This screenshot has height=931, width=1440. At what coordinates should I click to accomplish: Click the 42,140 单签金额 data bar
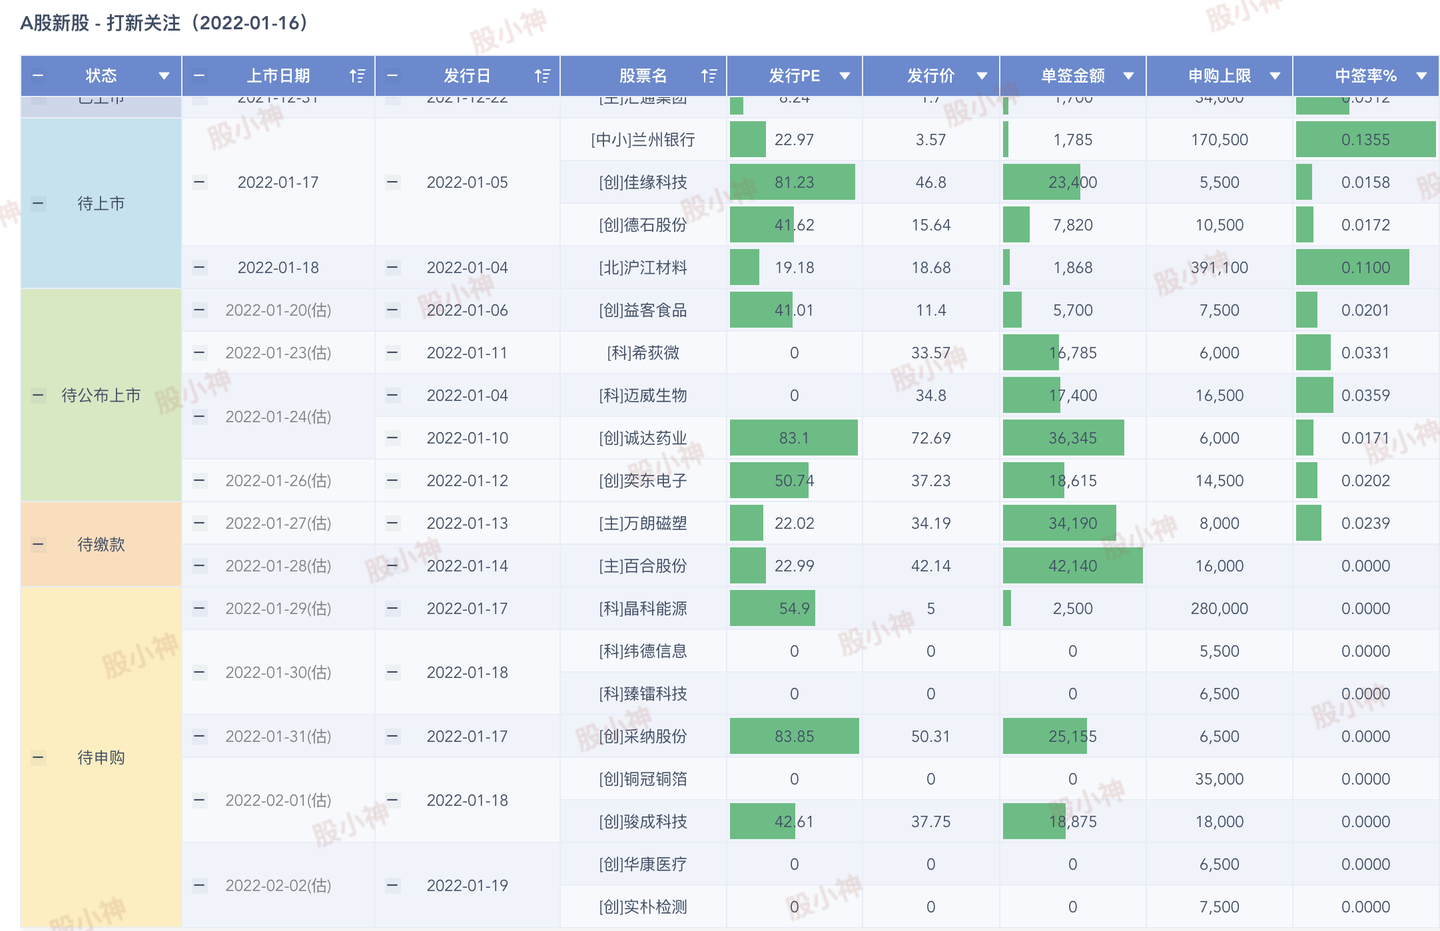[1072, 565]
